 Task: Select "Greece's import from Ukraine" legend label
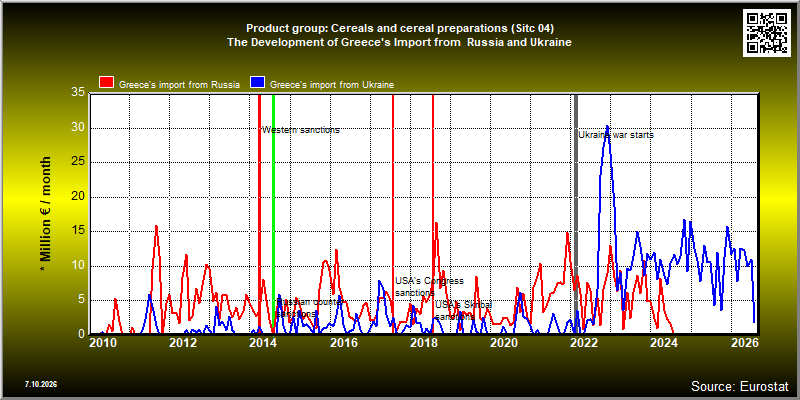pyautogui.click(x=332, y=85)
